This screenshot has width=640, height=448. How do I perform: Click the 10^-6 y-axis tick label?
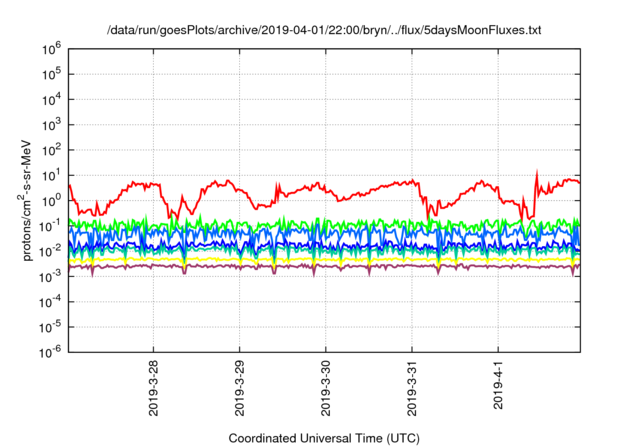pyautogui.click(x=50, y=353)
